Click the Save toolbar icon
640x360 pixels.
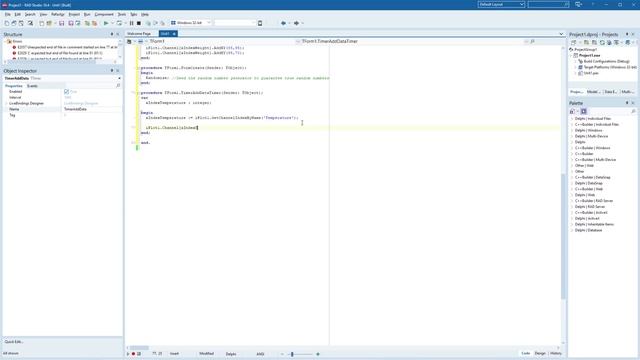coord(62,23)
